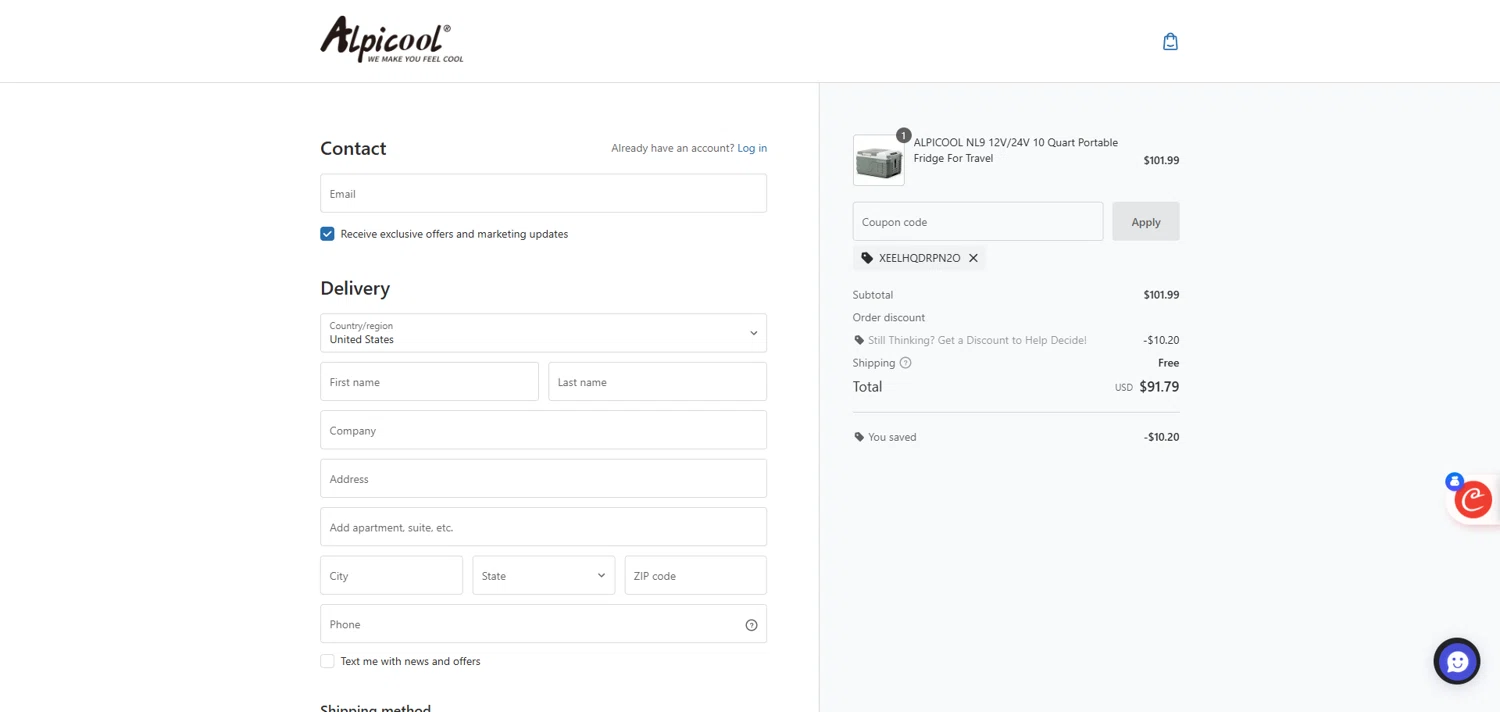The image size is (1500, 712).
Task: Open the Country/region dropdown
Action: tap(543, 333)
